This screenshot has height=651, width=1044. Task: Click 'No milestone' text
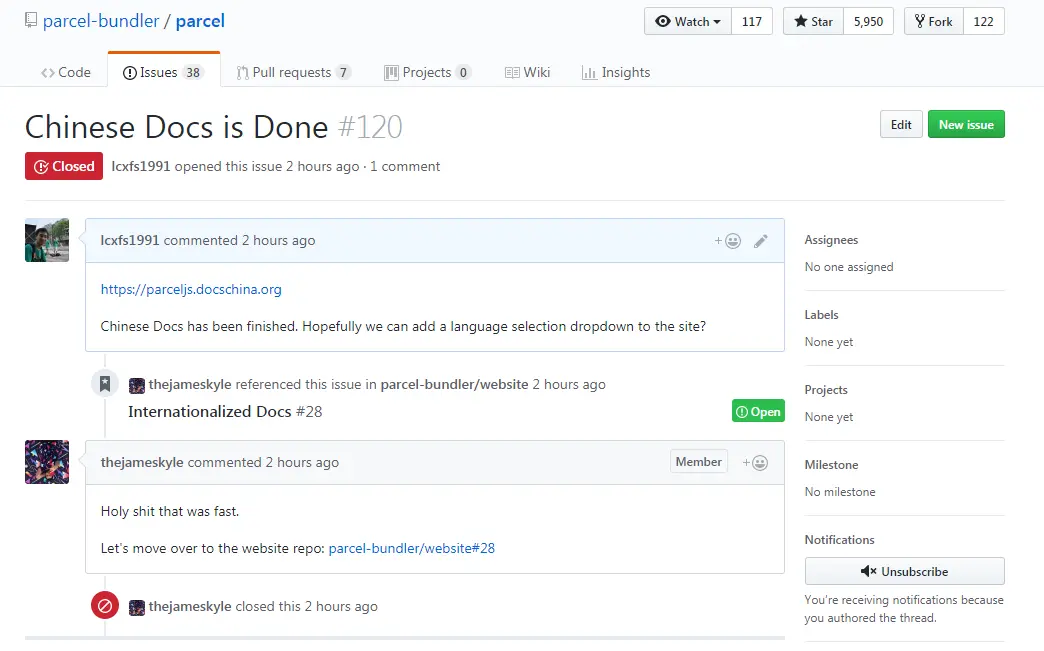[840, 492]
